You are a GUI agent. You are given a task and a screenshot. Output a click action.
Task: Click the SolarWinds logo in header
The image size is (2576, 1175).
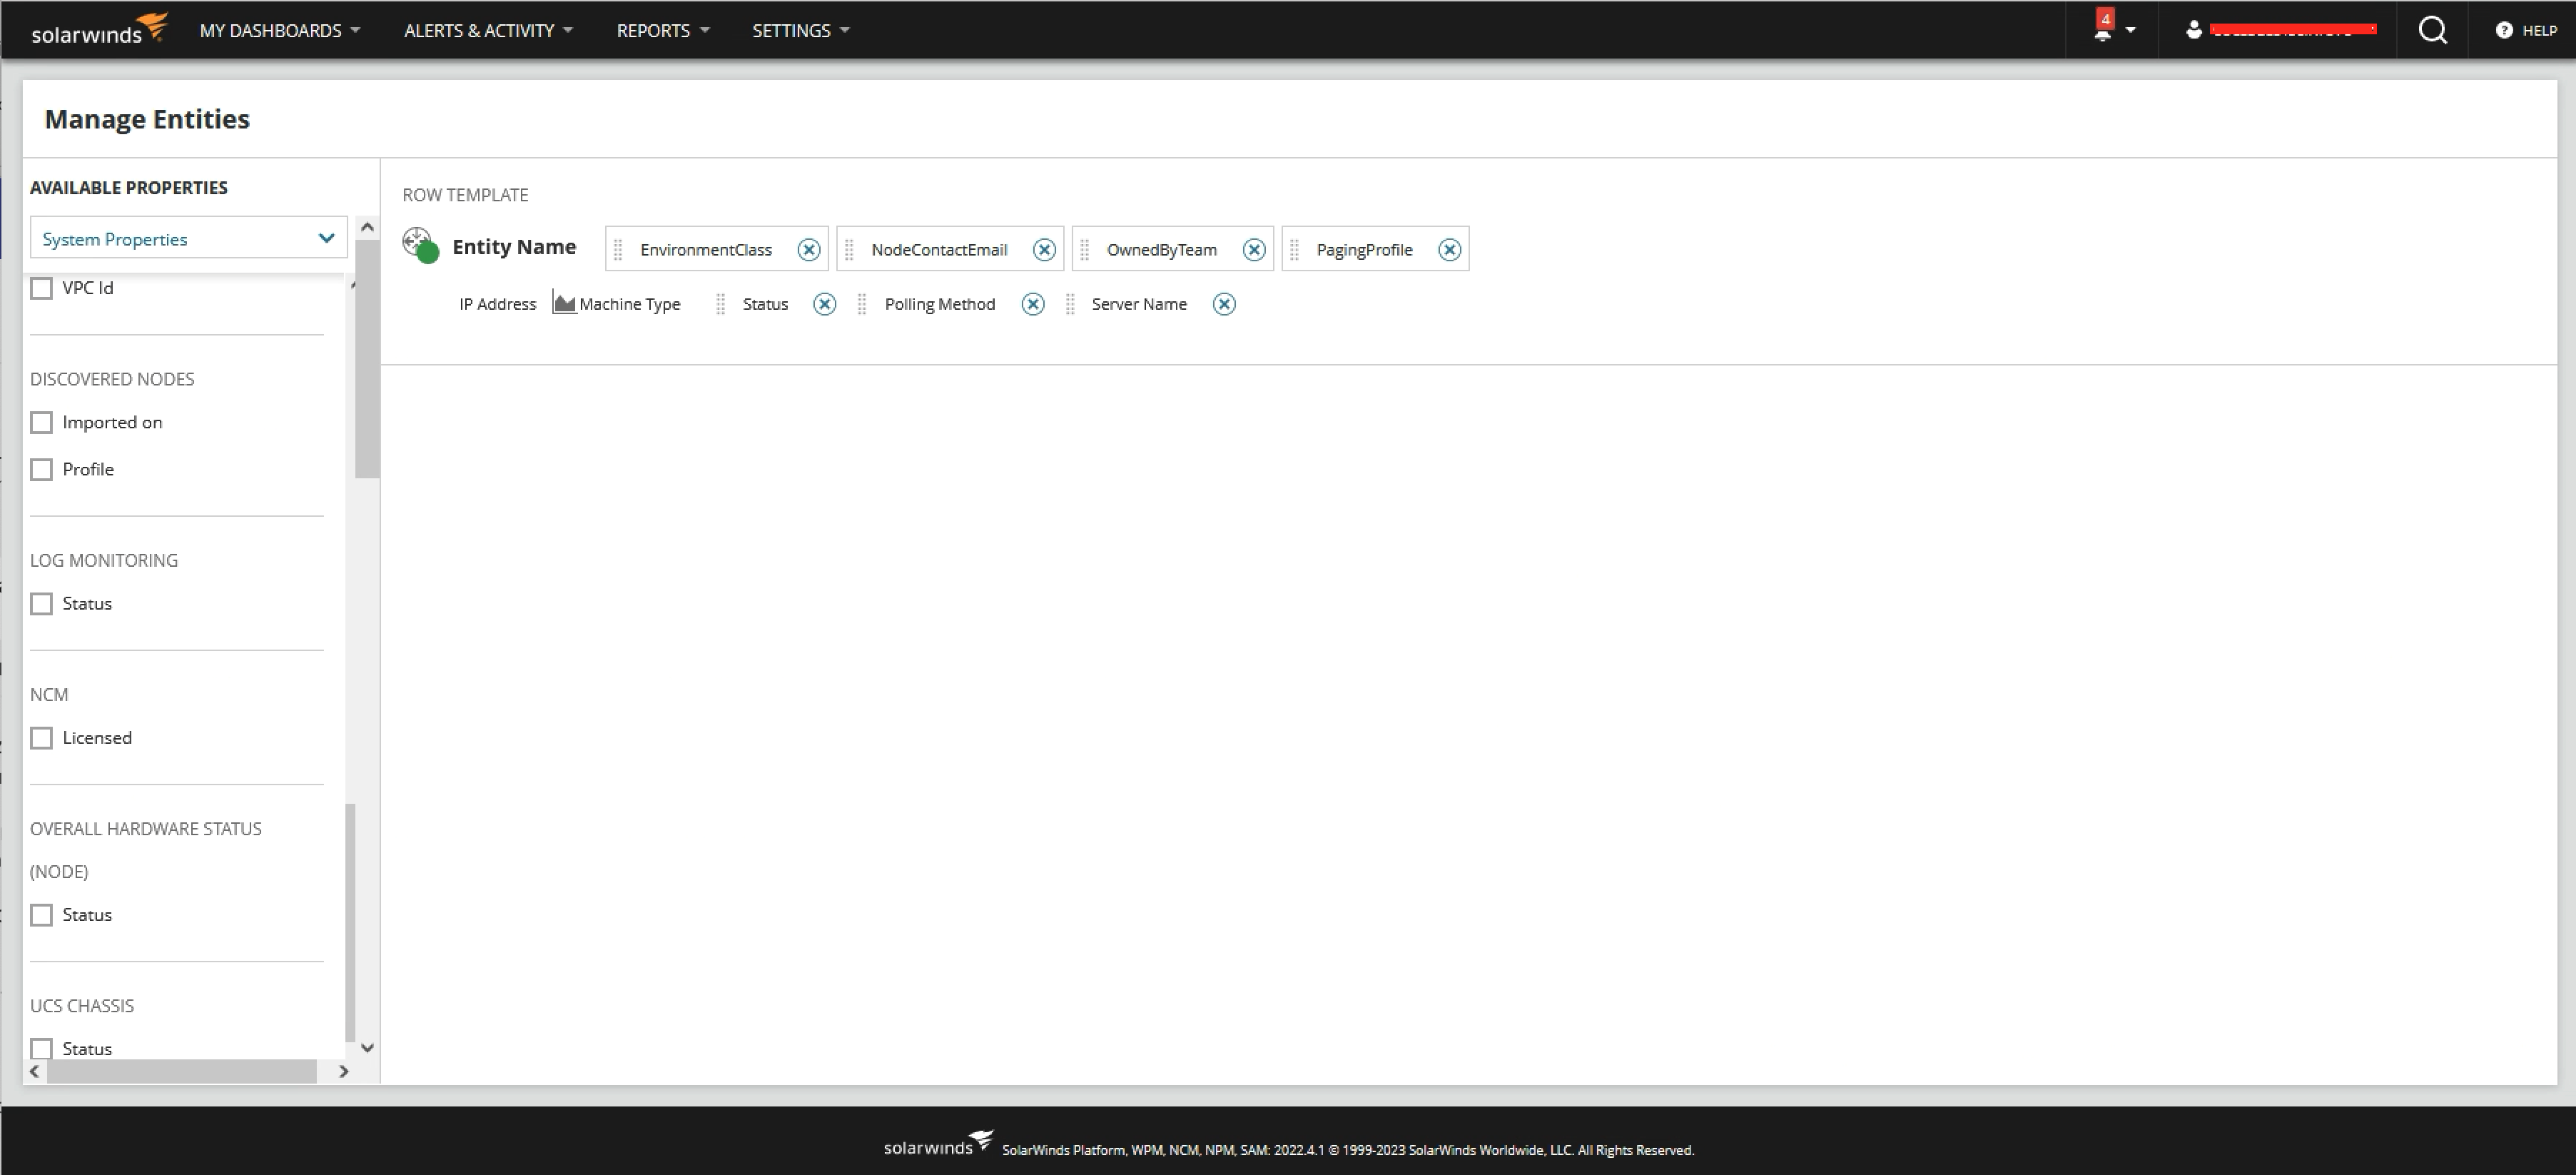[x=98, y=30]
